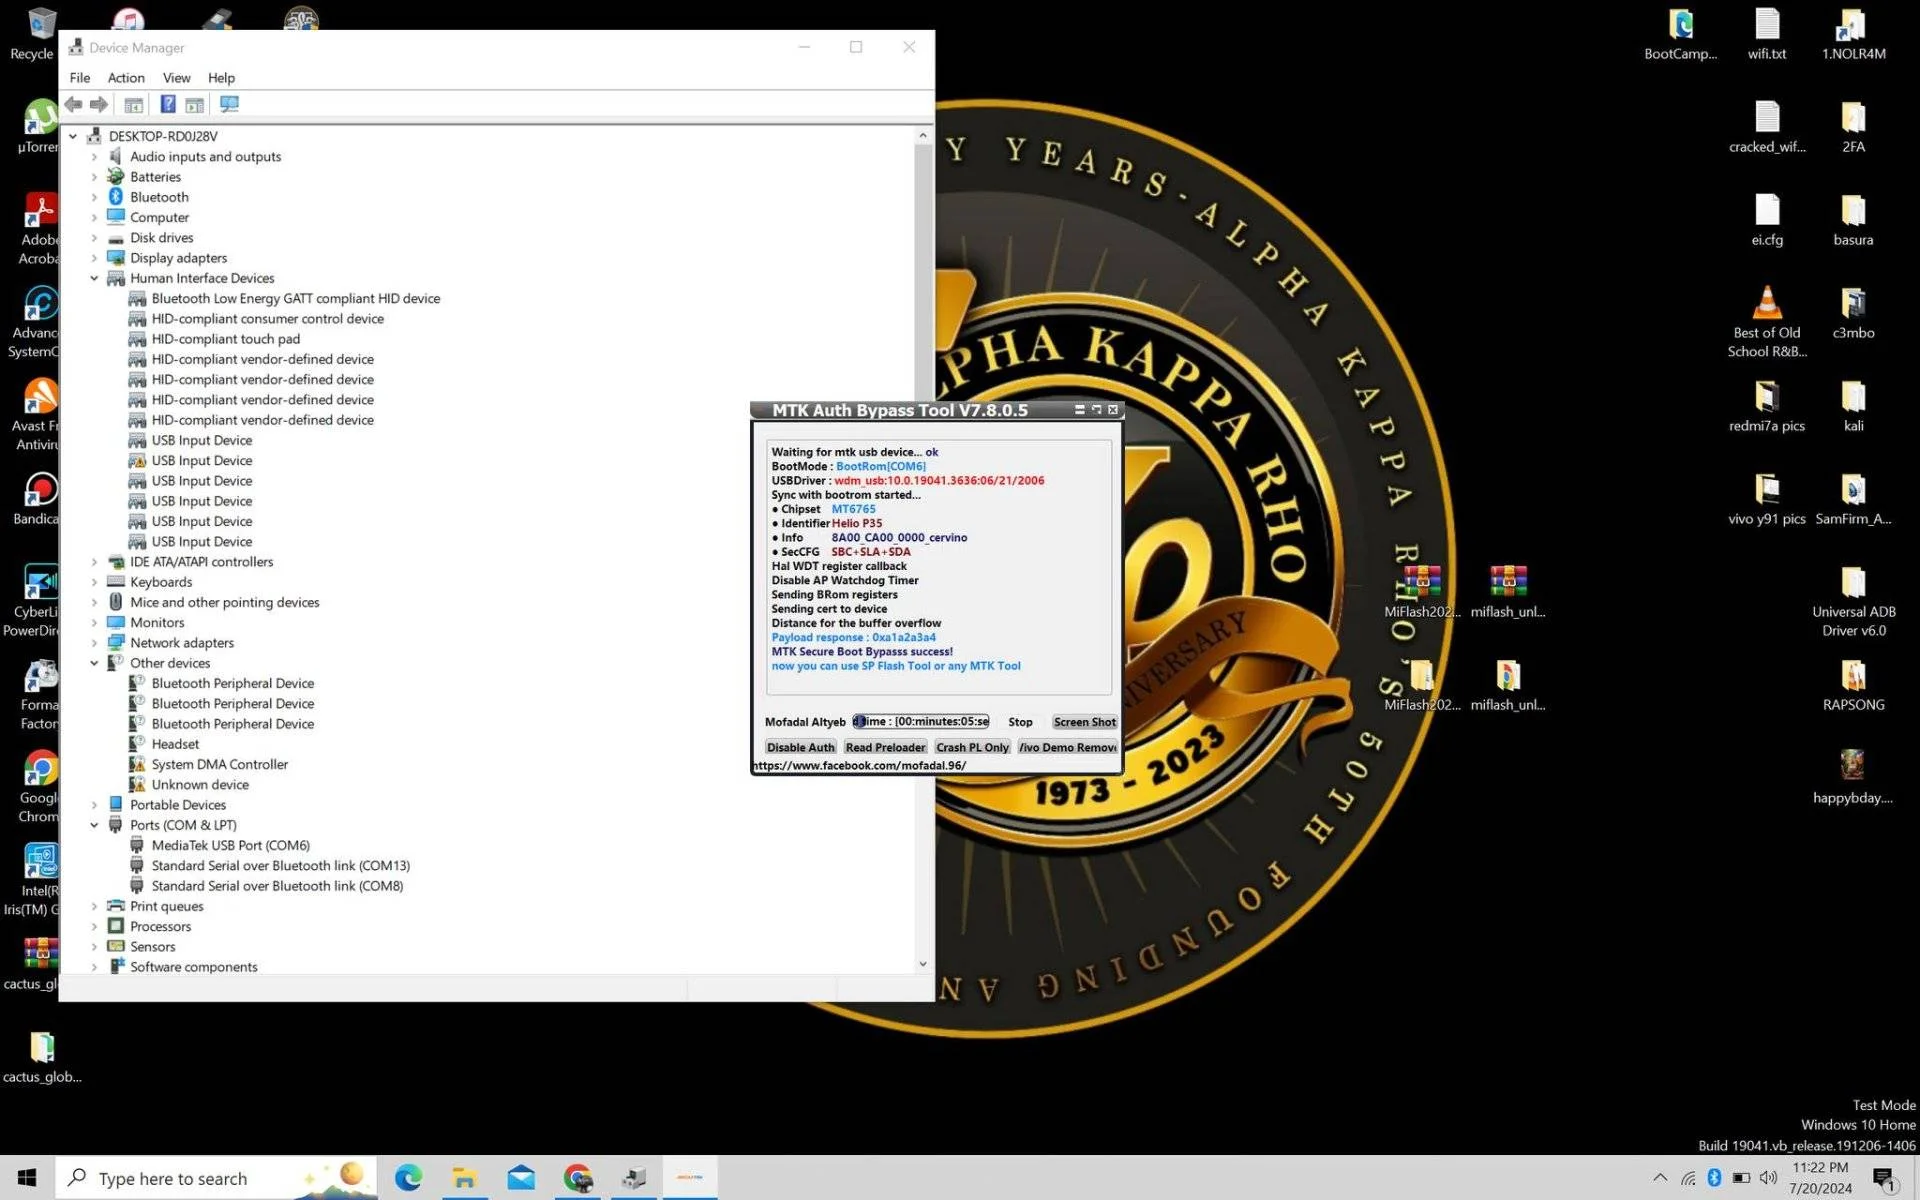Image resolution: width=1920 pixels, height=1200 pixels.
Task: Select the 2FA folder on the desktop
Action: pos(1853,127)
